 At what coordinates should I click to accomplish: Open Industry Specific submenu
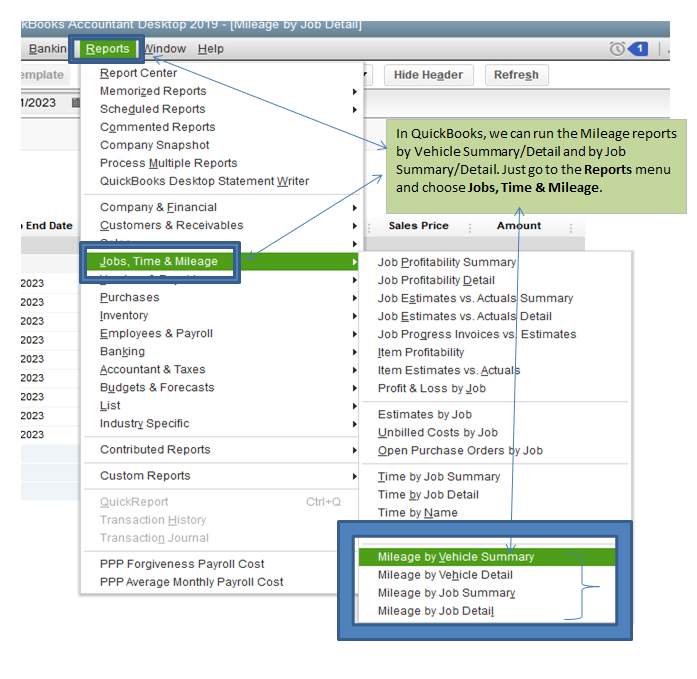[x=221, y=423]
